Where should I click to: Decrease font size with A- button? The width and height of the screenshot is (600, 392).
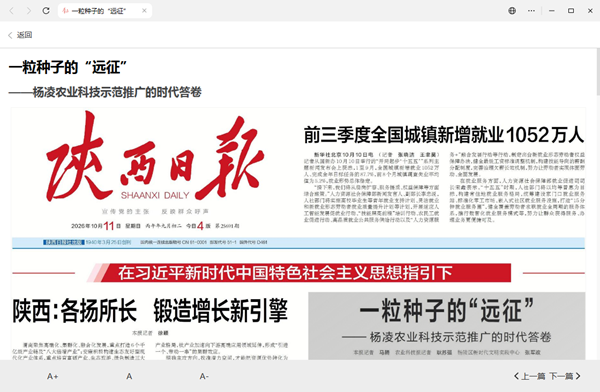click(204, 376)
